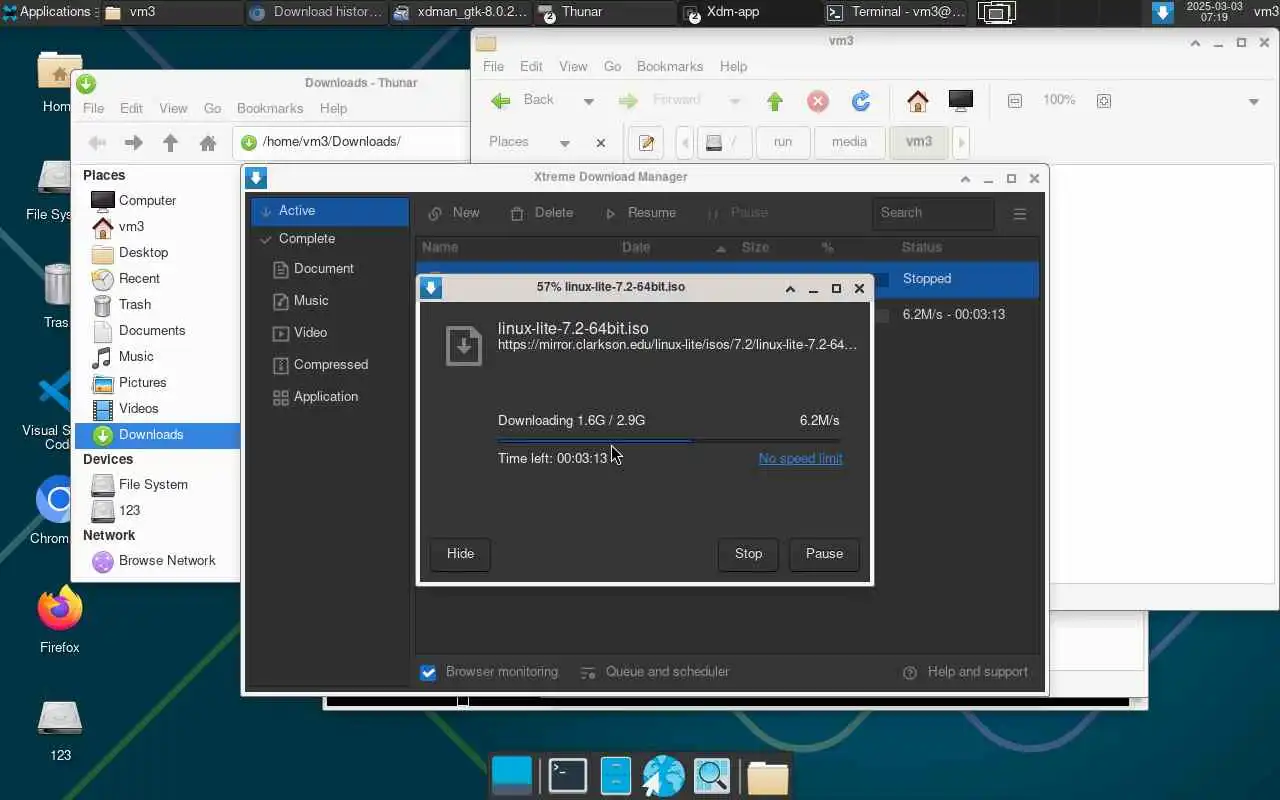Filter downloads by Document type
The height and width of the screenshot is (800, 1280).
pos(313,269)
